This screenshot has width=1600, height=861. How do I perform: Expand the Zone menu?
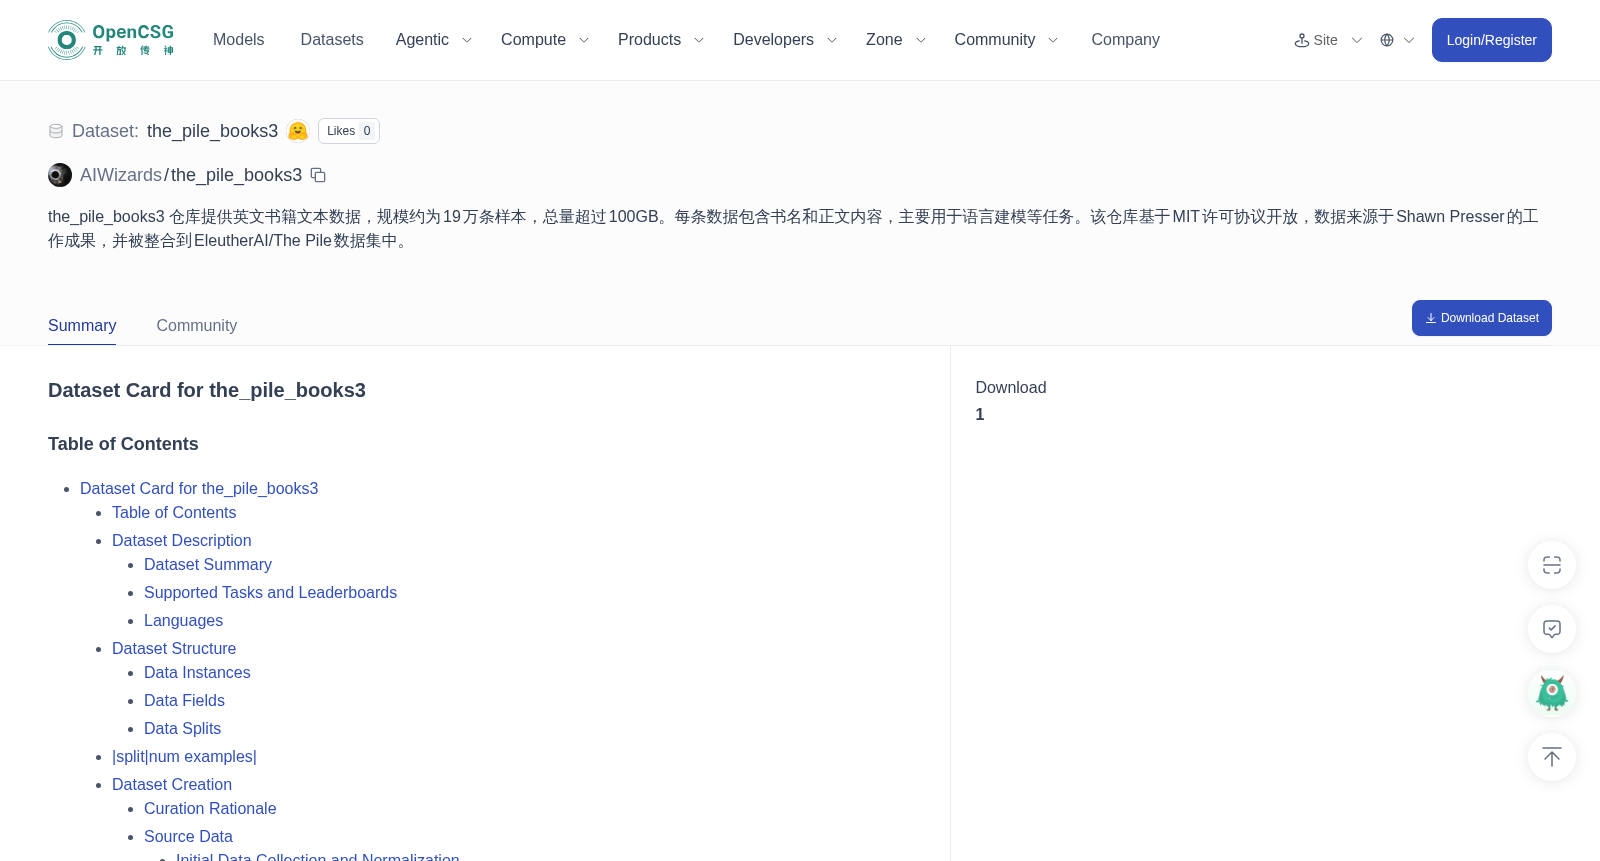(x=896, y=40)
